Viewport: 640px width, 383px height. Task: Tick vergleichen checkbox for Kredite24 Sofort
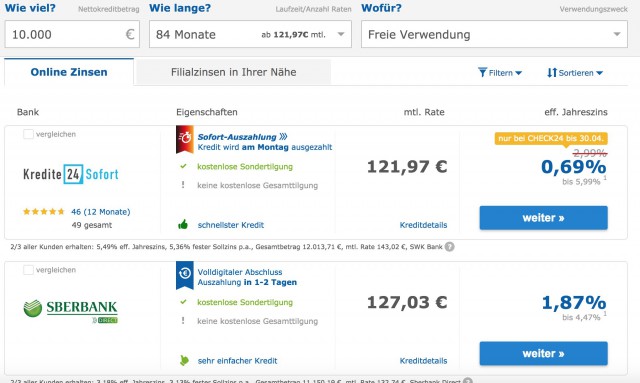[28, 134]
